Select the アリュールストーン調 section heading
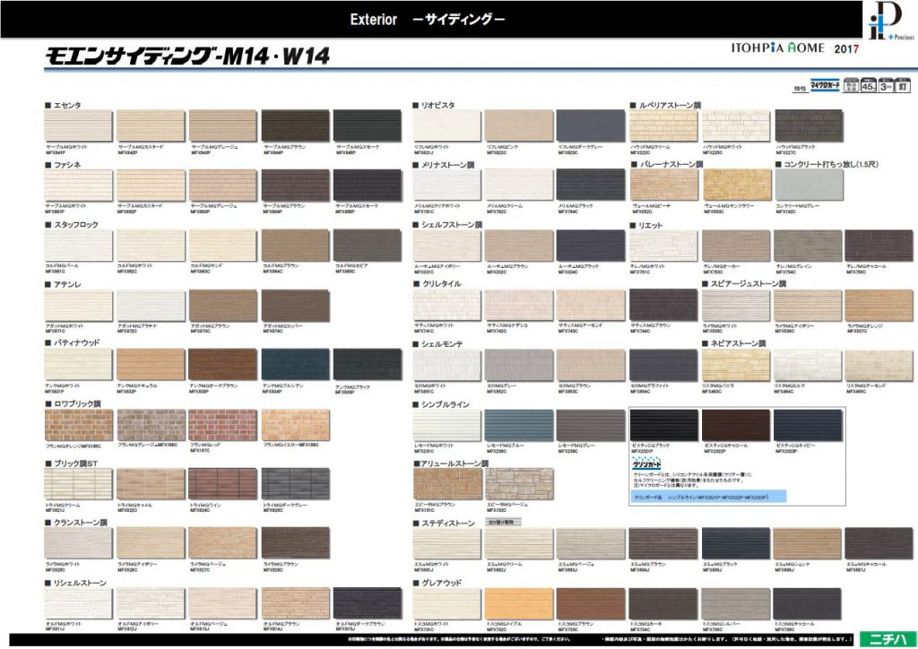The height and width of the screenshot is (649, 918). coord(451,463)
